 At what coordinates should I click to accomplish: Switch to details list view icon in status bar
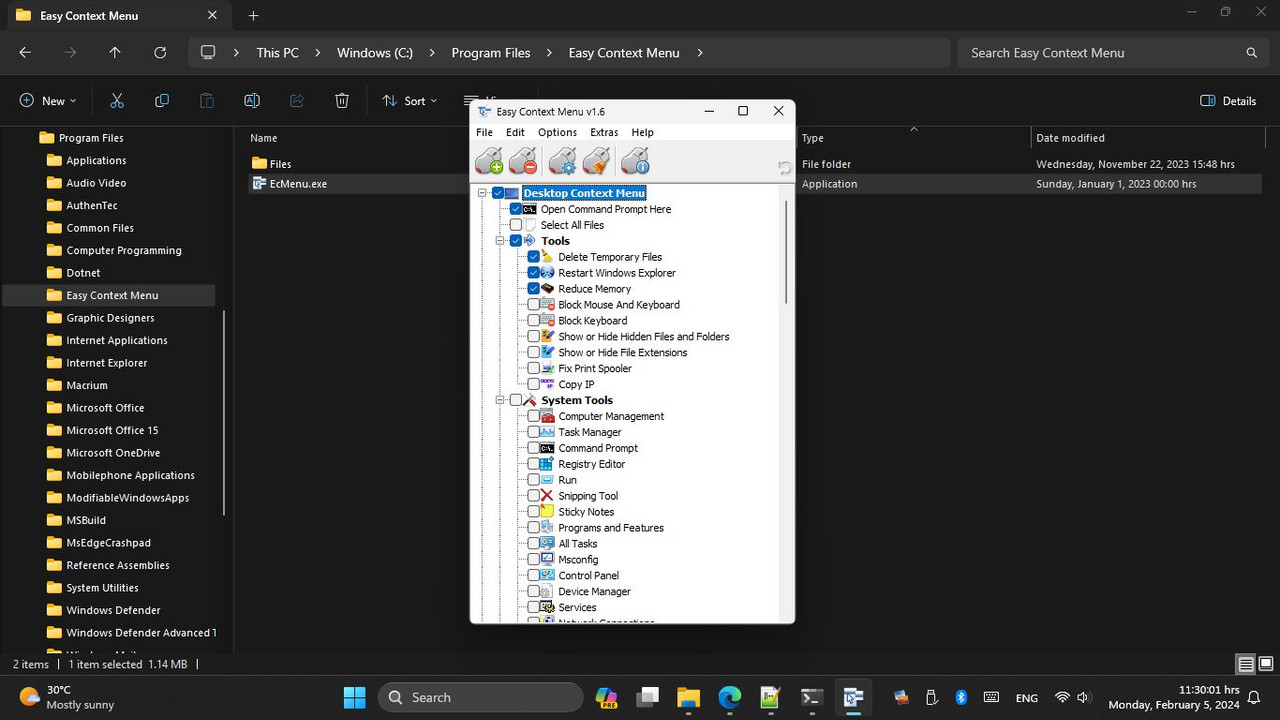pyautogui.click(x=1246, y=664)
